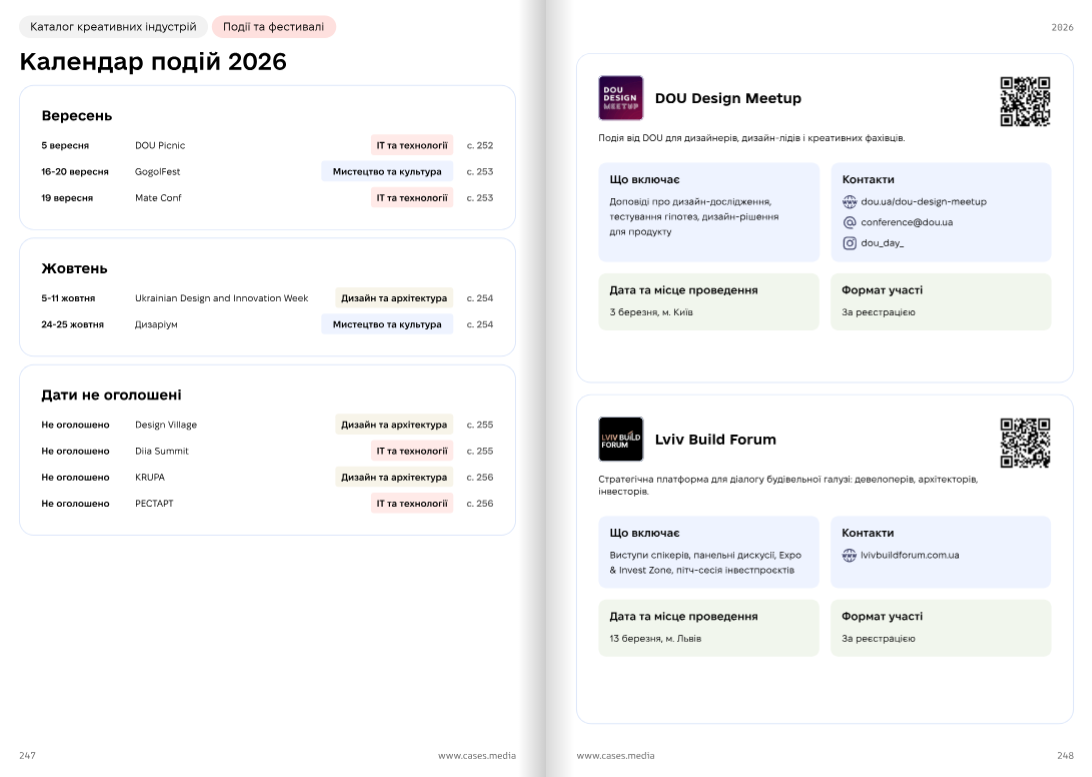
Task: Click page reference 'с. 254' for Дизаріум
Action: 480,324
